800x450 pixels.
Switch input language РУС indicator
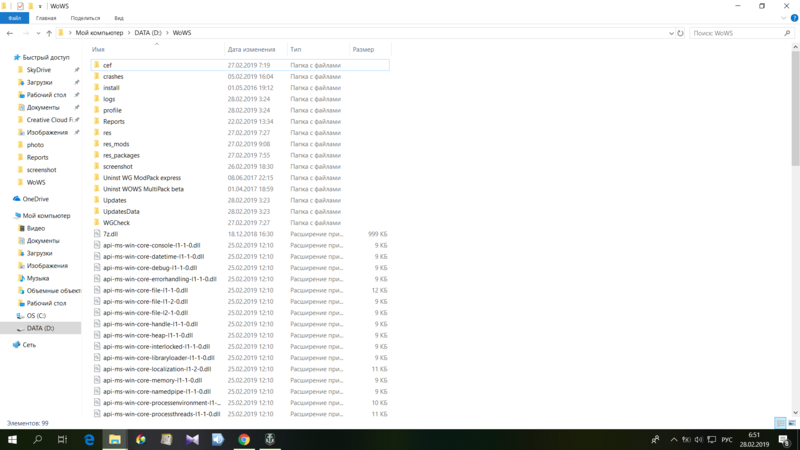(727, 440)
